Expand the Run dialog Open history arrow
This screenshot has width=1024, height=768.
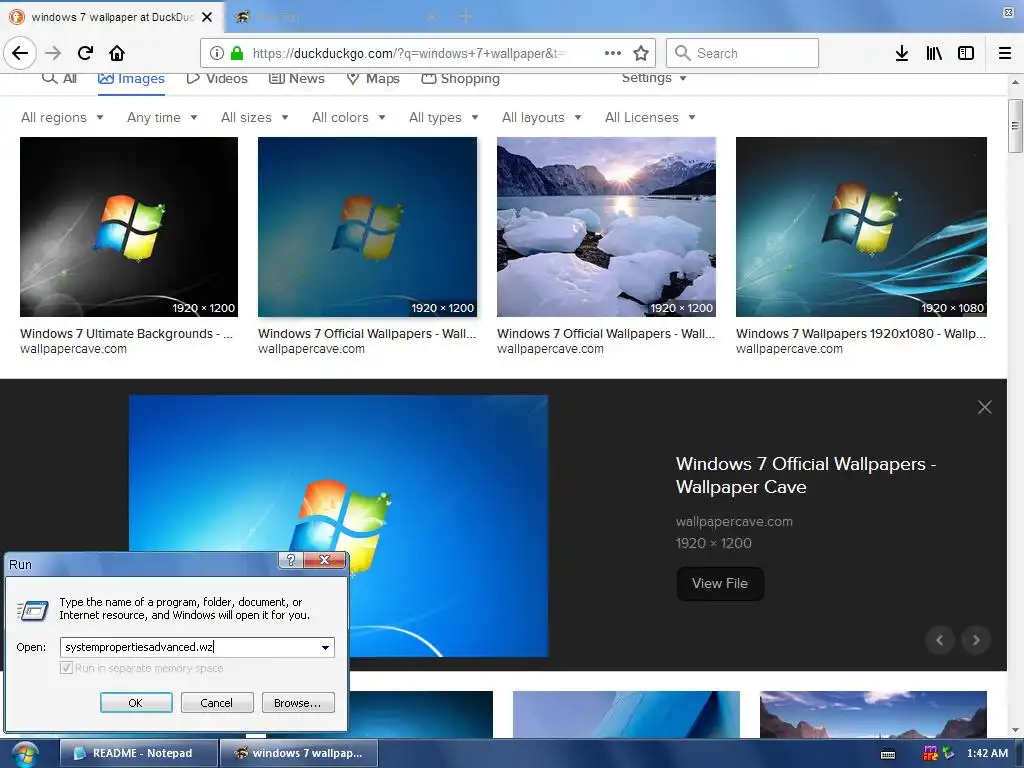click(x=325, y=647)
